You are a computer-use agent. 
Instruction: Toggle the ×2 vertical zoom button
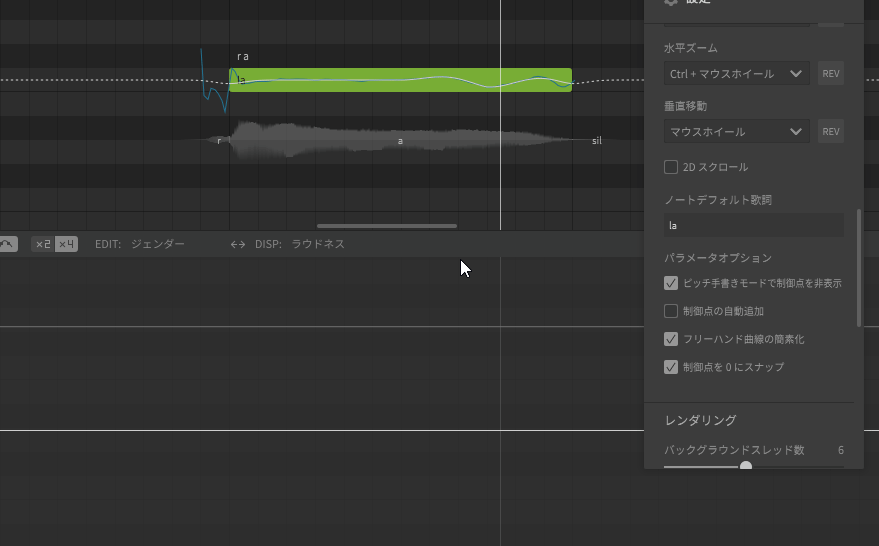coord(43,244)
